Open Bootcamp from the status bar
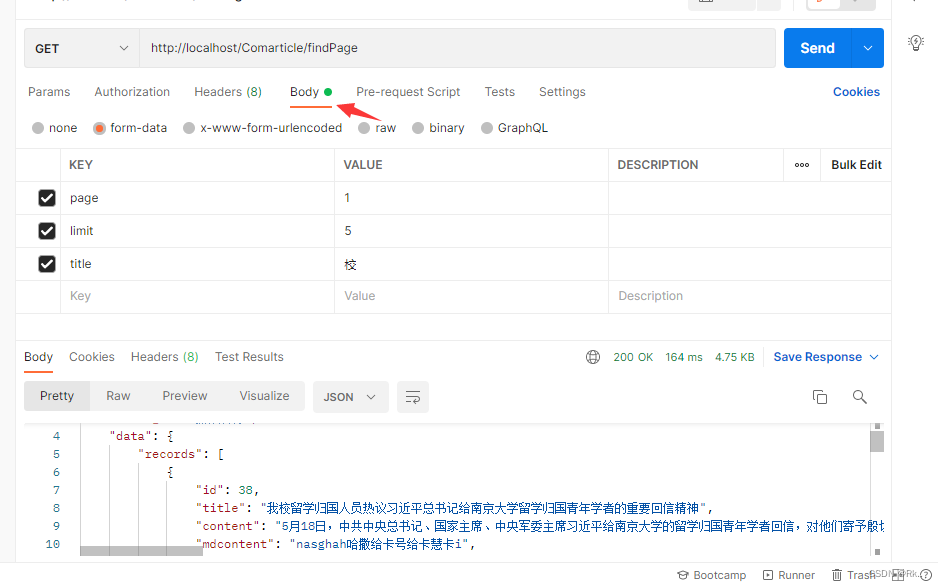 [711, 575]
